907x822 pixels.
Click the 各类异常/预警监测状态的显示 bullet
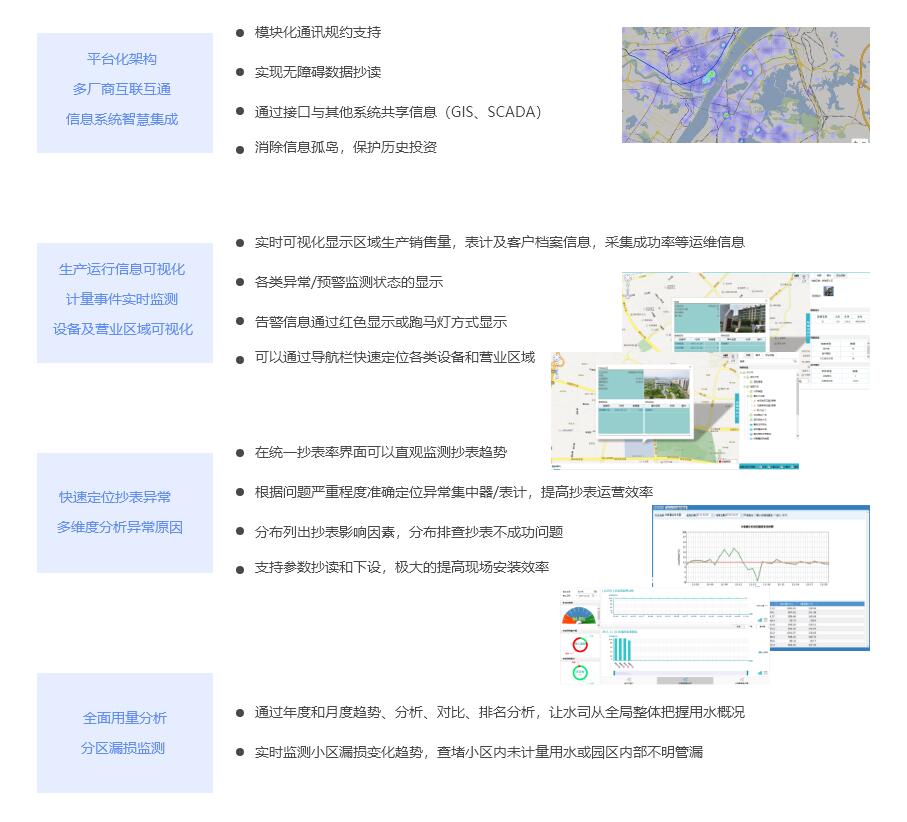(348, 282)
